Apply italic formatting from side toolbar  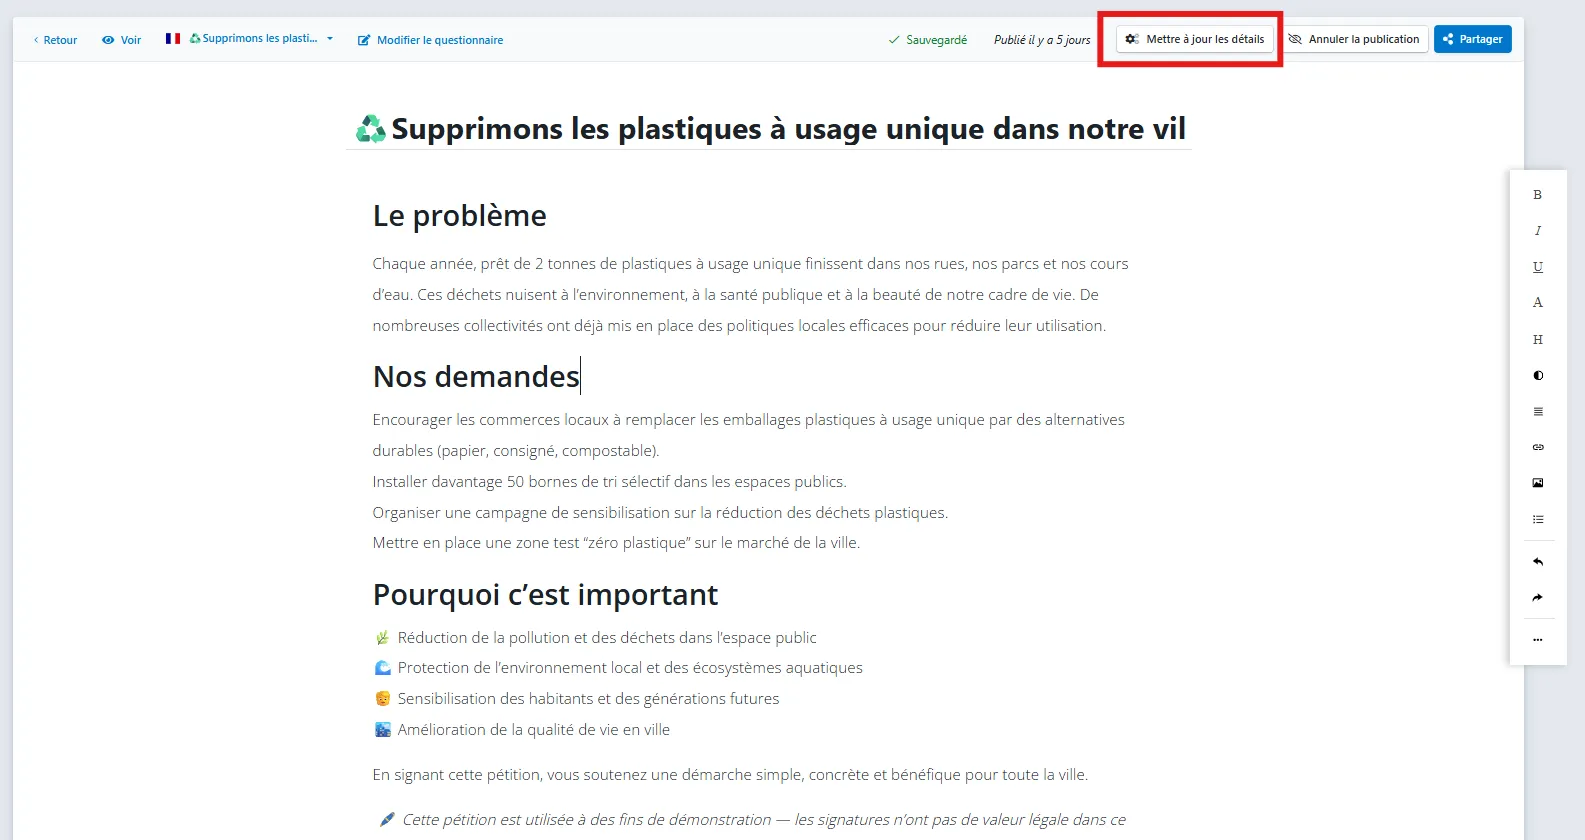pos(1537,231)
